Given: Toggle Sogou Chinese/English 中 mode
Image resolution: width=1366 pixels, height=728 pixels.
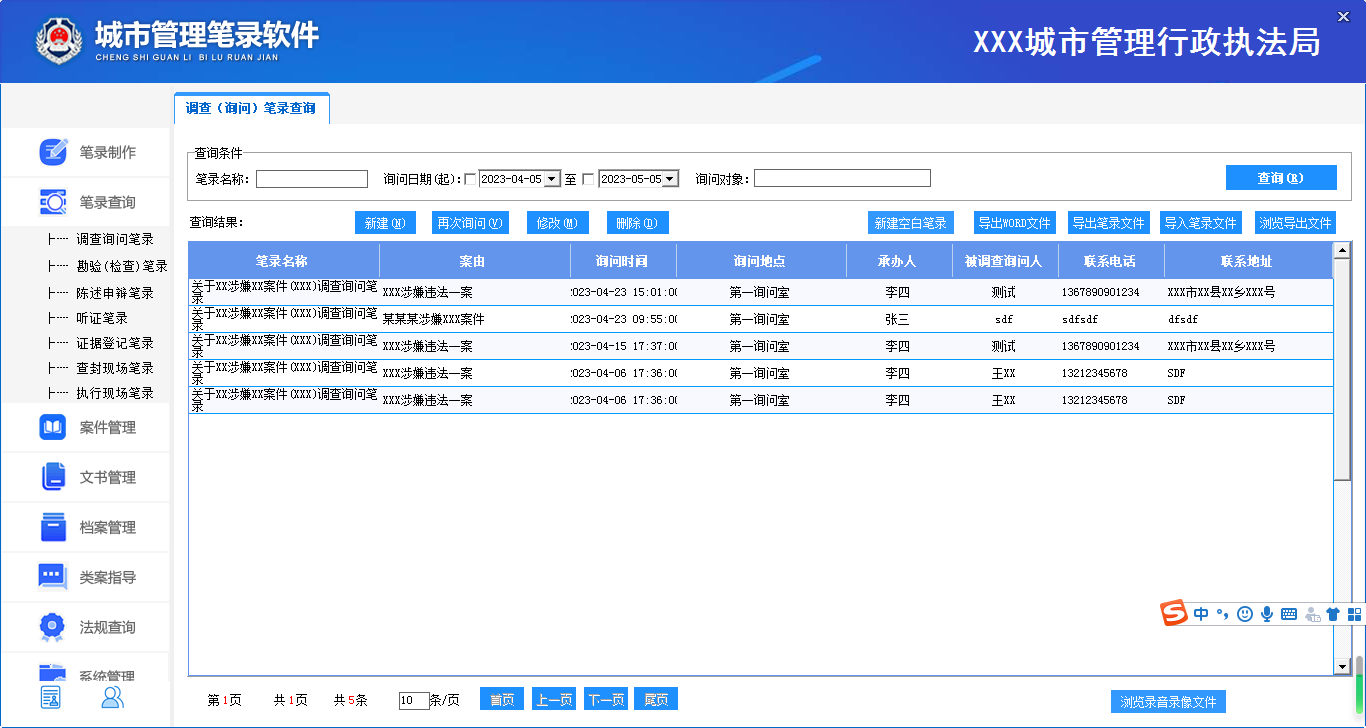Looking at the screenshot, I should point(1201,614).
